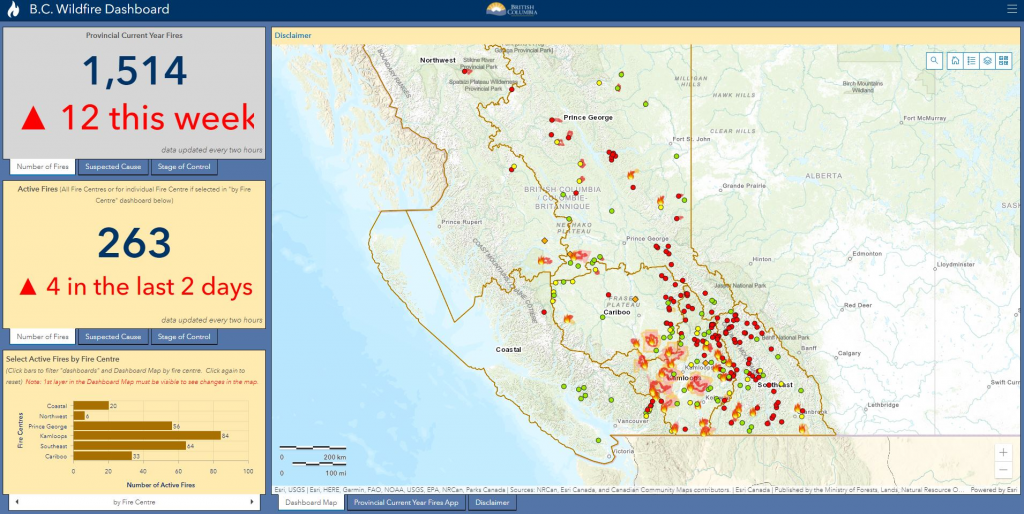Reset map to home extent
Image resolution: width=1024 pixels, height=514 pixels.
point(956,60)
